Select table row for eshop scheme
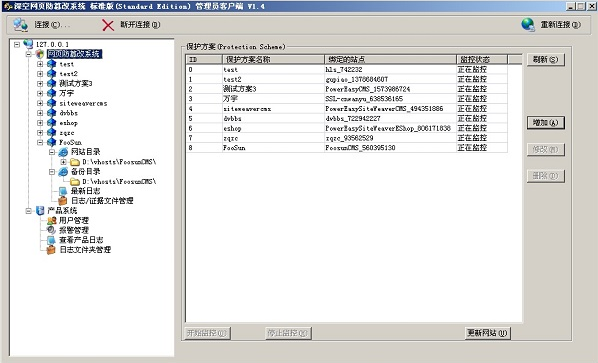Screen dimensions: 598x363 coord(347,128)
